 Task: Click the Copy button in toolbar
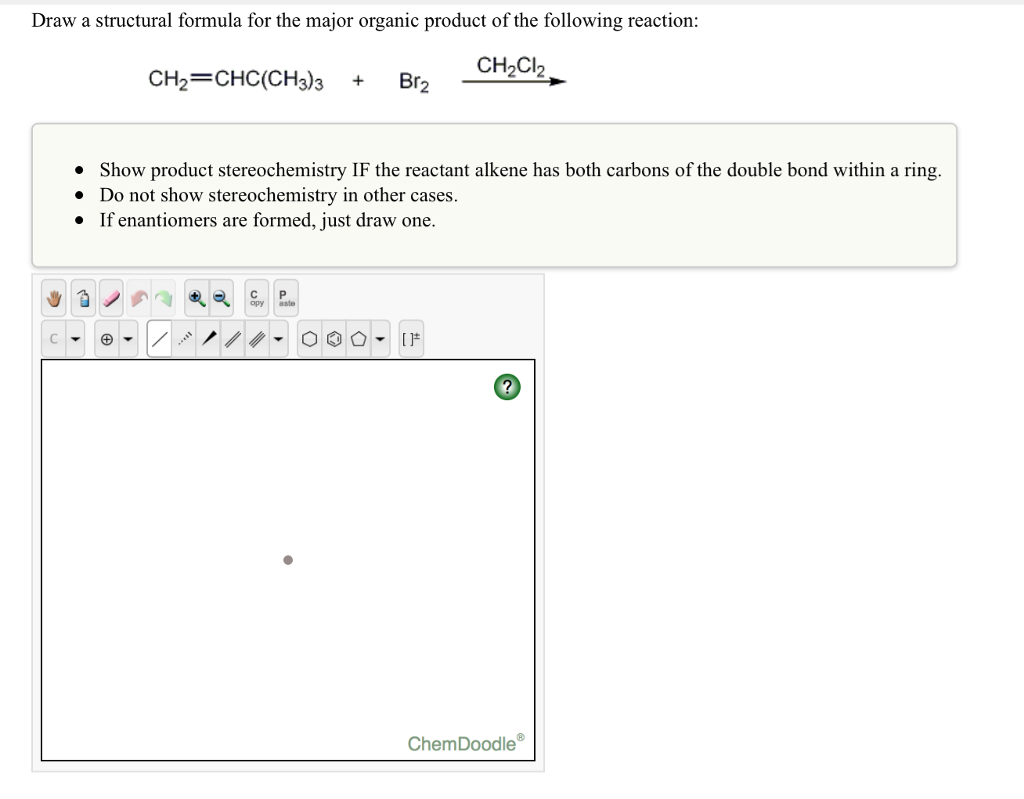[x=257, y=299]
